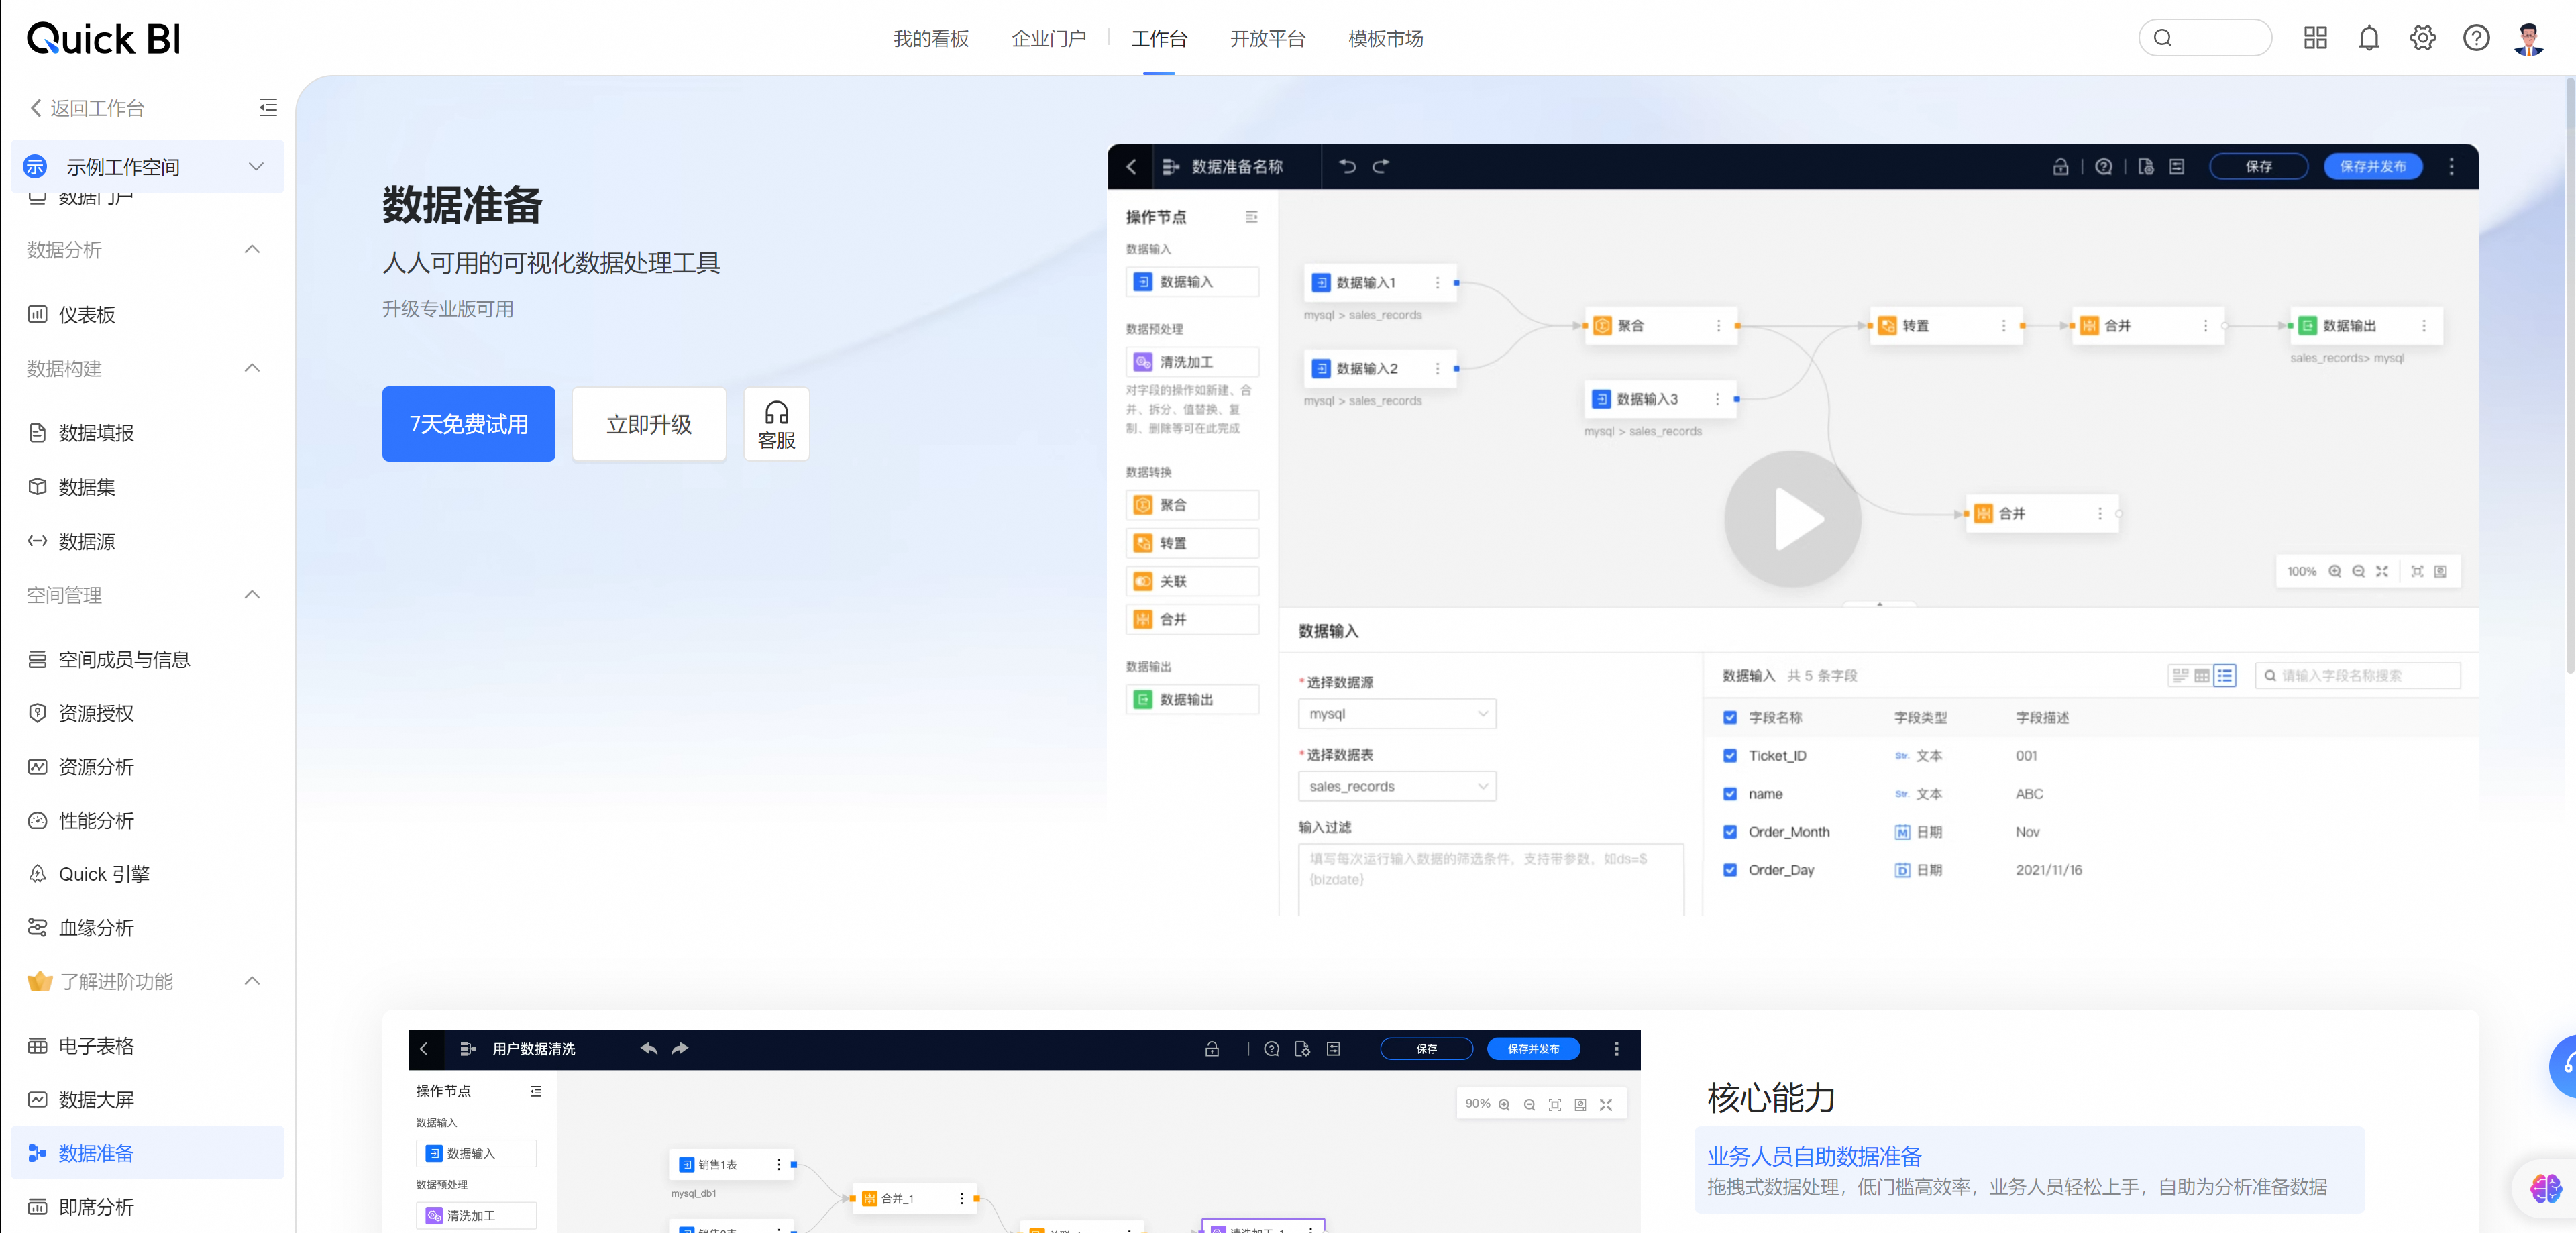Click the 立即升级 button
This screenshot has width=2576, height=1233.
(x=648, y=424)
